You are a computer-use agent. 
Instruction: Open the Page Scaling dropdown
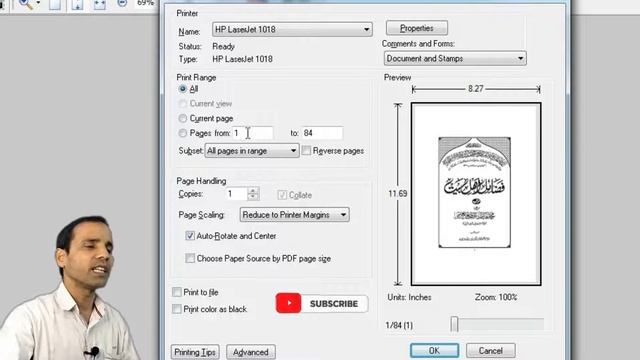pos(294,215)
